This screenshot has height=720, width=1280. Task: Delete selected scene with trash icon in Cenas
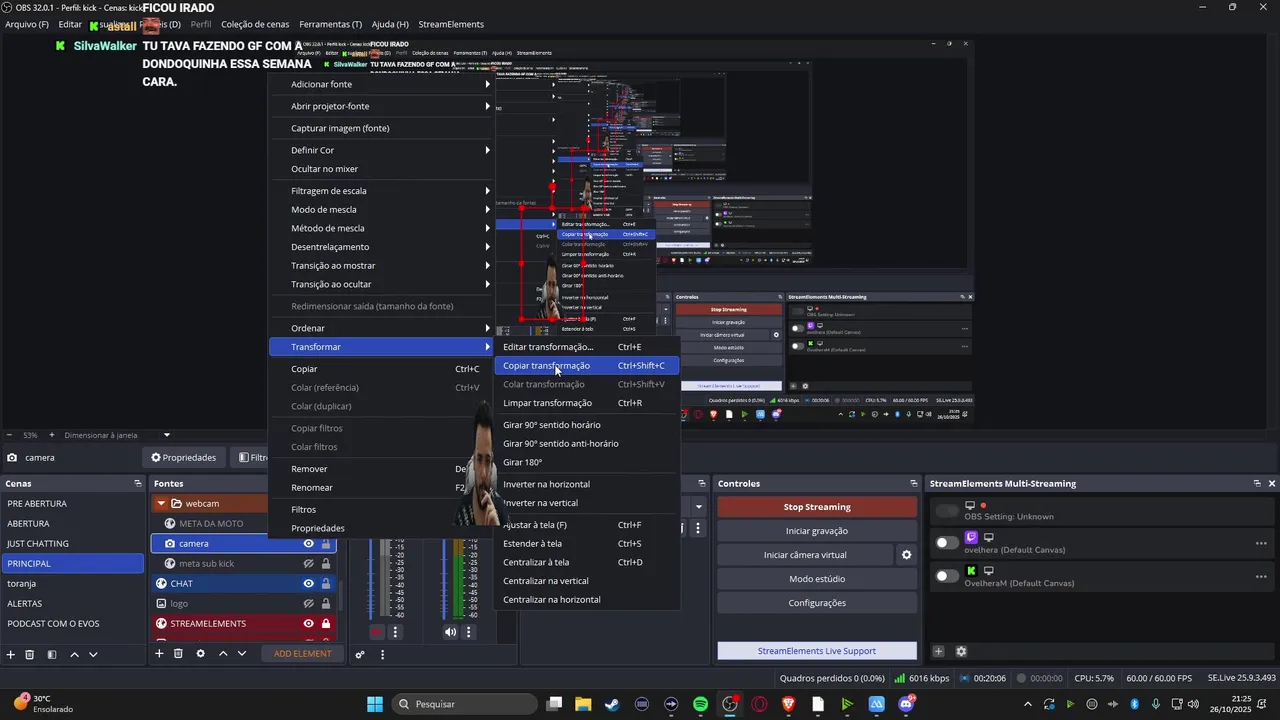pos(30,654)
